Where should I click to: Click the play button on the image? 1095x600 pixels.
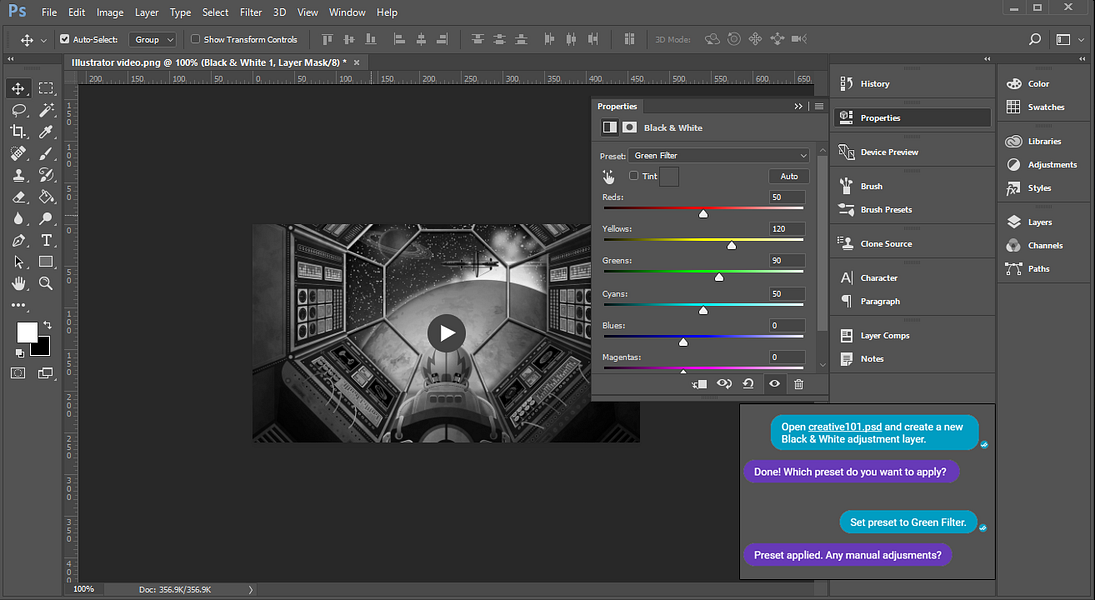(x=446, y=333)
